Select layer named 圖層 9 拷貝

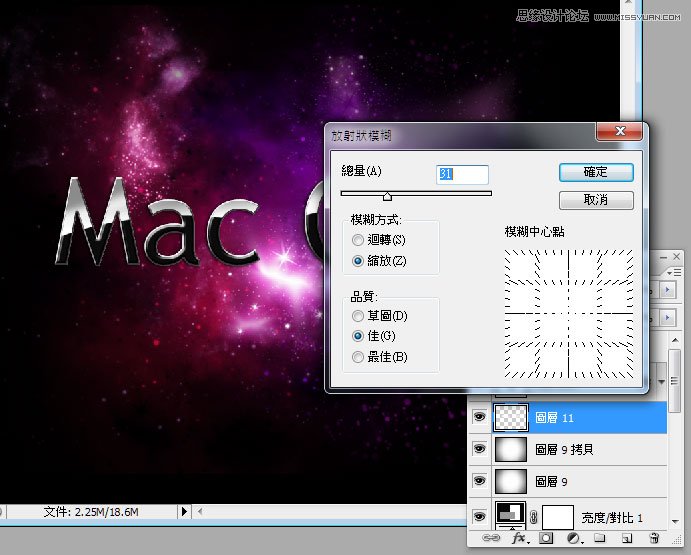click(x=564, y=450)
